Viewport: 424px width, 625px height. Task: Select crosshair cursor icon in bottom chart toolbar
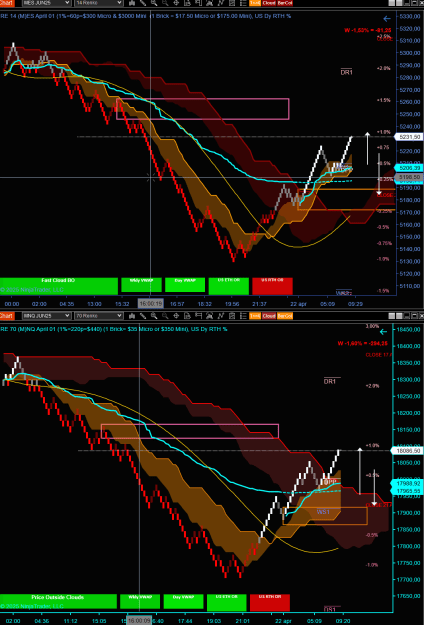176,316
